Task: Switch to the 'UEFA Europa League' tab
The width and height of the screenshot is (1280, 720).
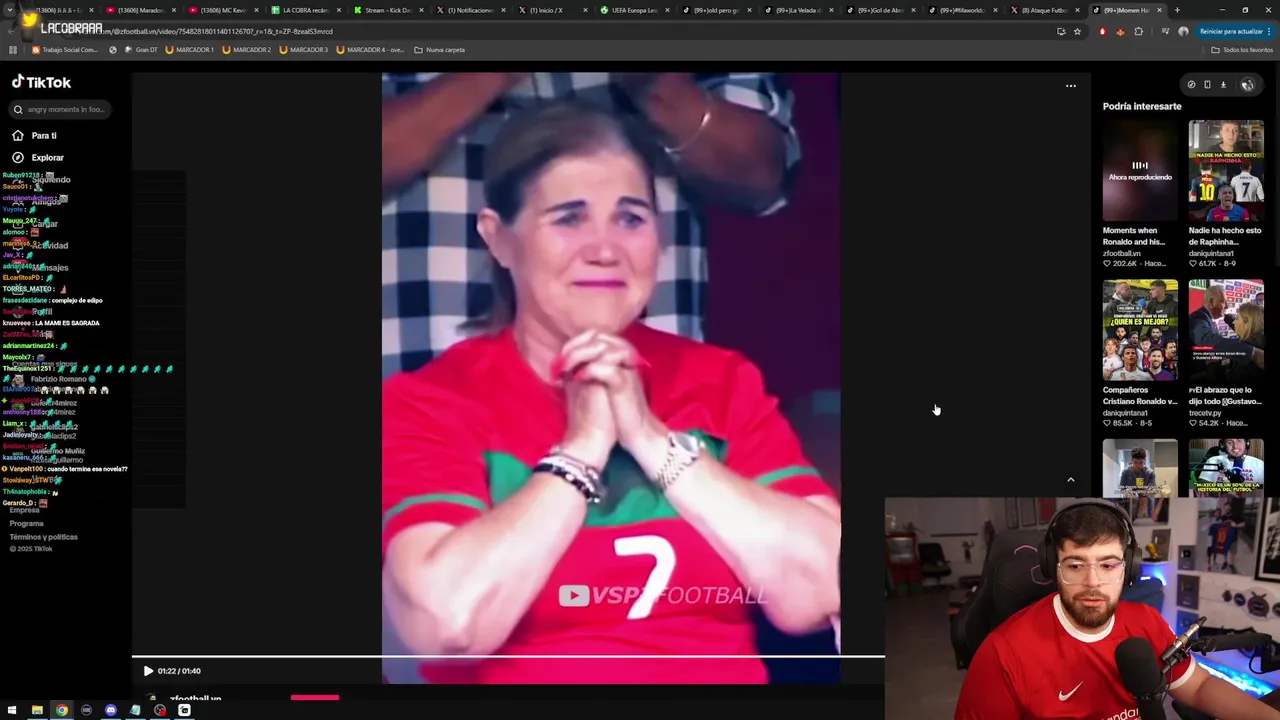Action: pyautogui.click(x=633, y=10)
